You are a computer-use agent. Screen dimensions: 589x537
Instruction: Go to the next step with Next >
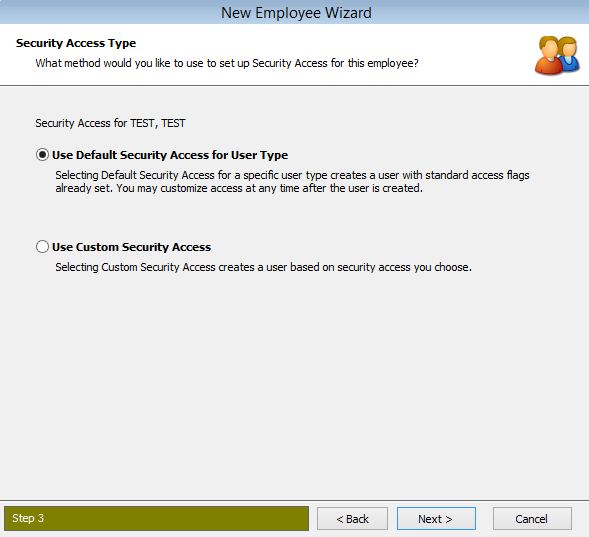pos(436,519)
